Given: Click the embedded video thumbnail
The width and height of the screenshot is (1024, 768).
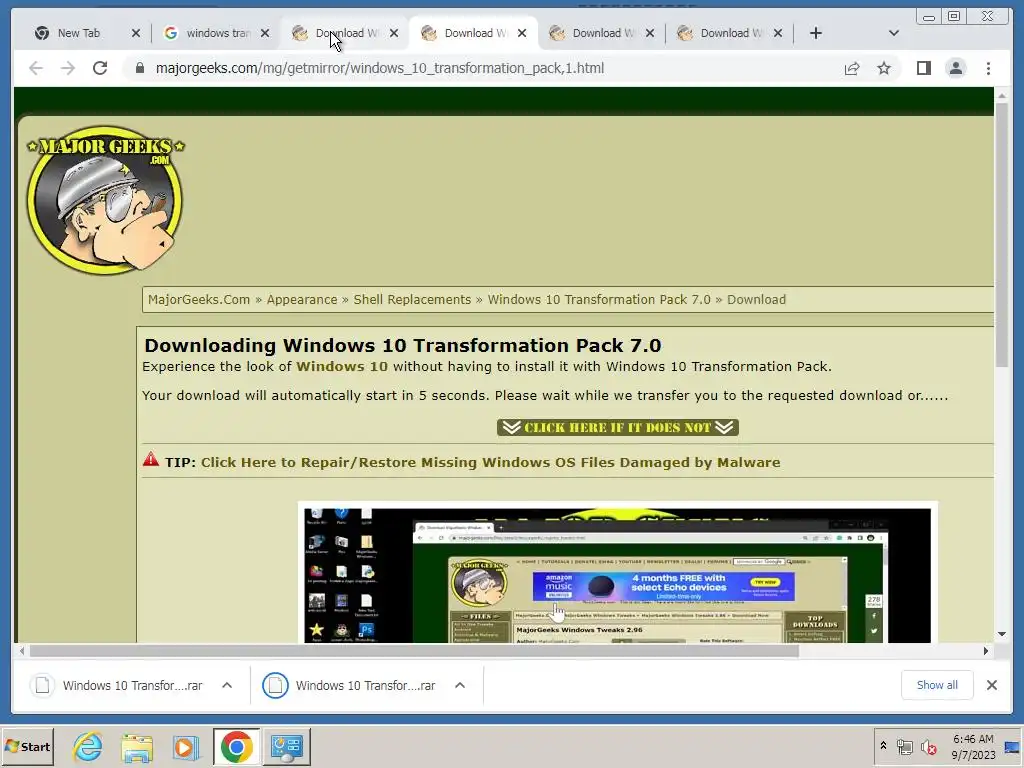Looking at the screenshot, I should [617, 573].
